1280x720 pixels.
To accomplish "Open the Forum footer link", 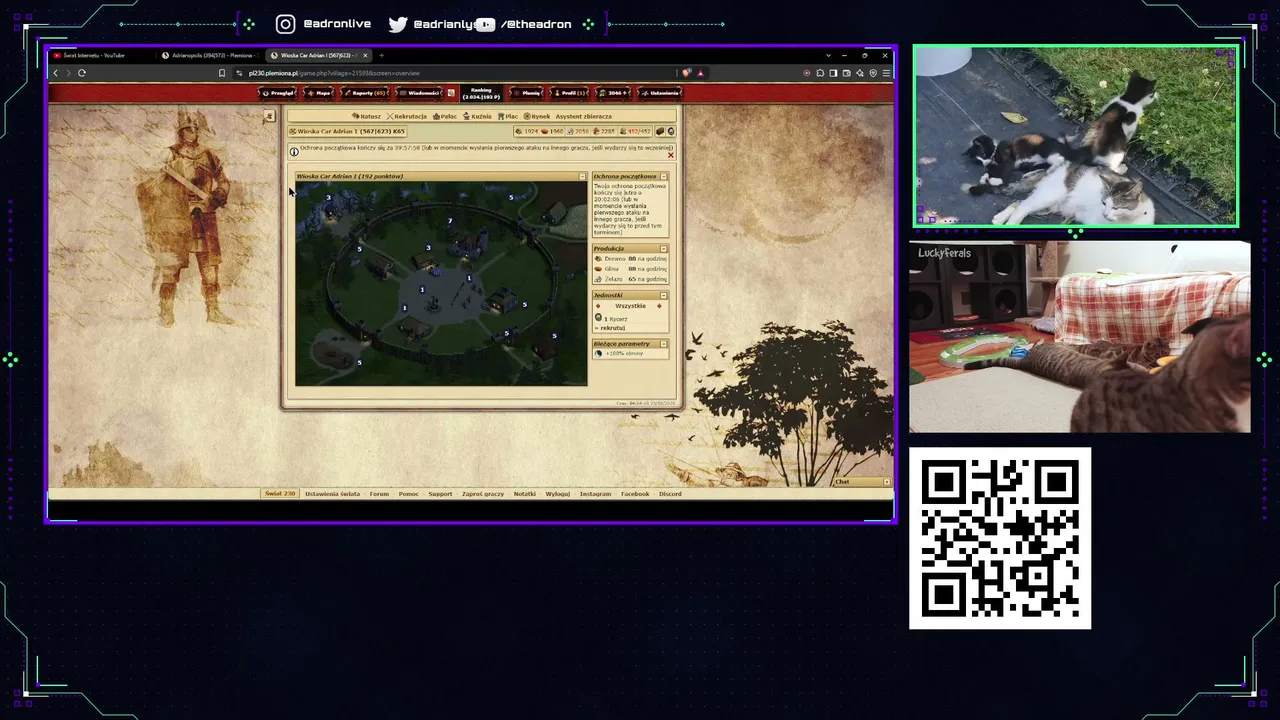I will (x=379, y=494).
